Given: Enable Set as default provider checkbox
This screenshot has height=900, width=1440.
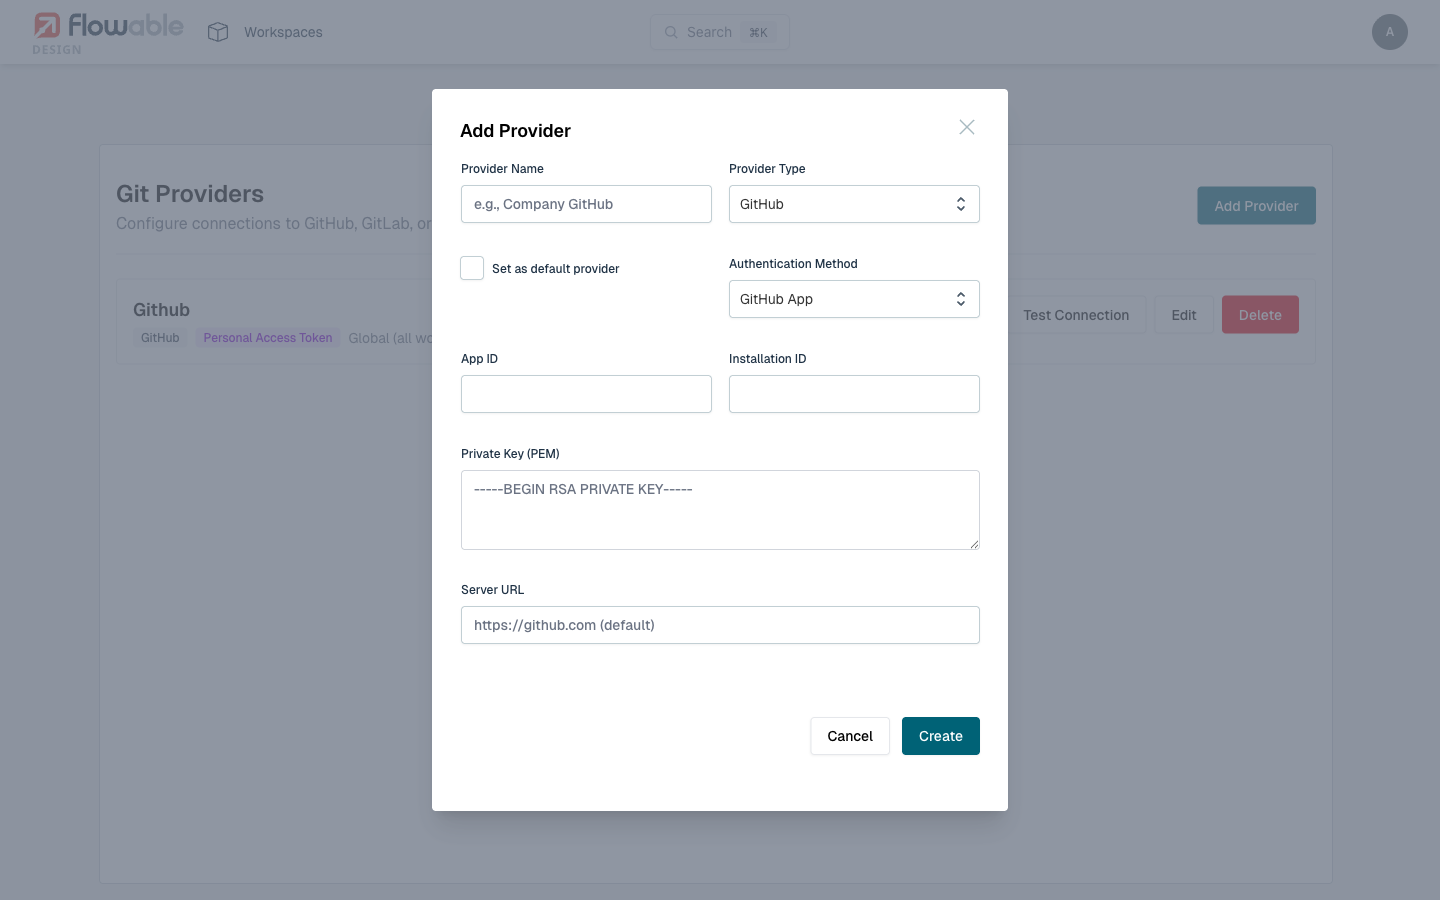Looking at the screenshot, I should 472,268.
